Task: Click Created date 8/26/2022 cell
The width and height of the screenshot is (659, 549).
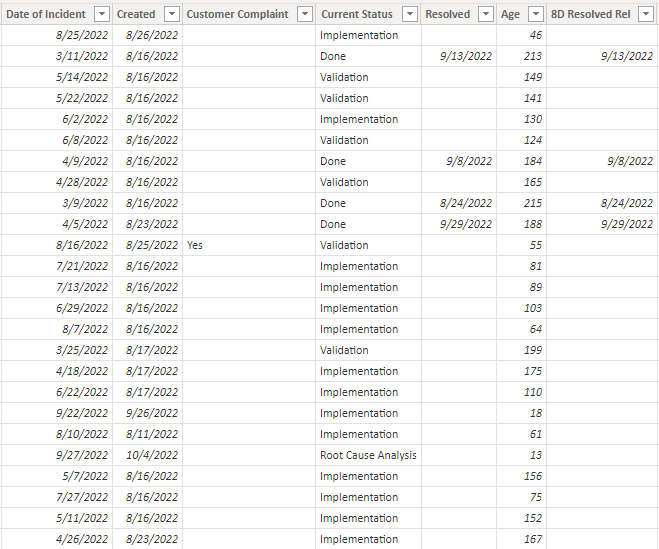Action: coord(148,35)
